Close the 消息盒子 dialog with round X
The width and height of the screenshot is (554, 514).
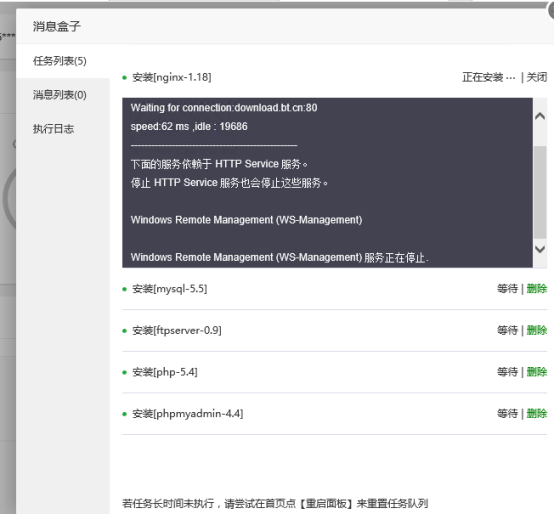(x=550, y=10)
